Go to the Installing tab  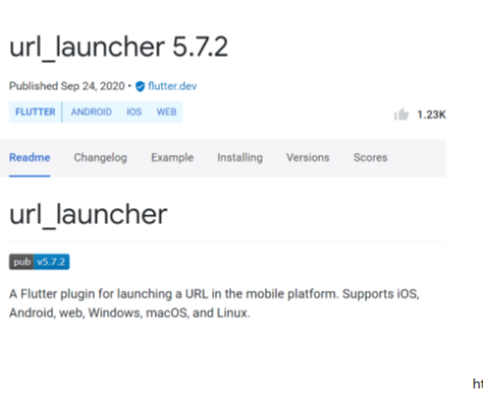(x=240, y=157)
